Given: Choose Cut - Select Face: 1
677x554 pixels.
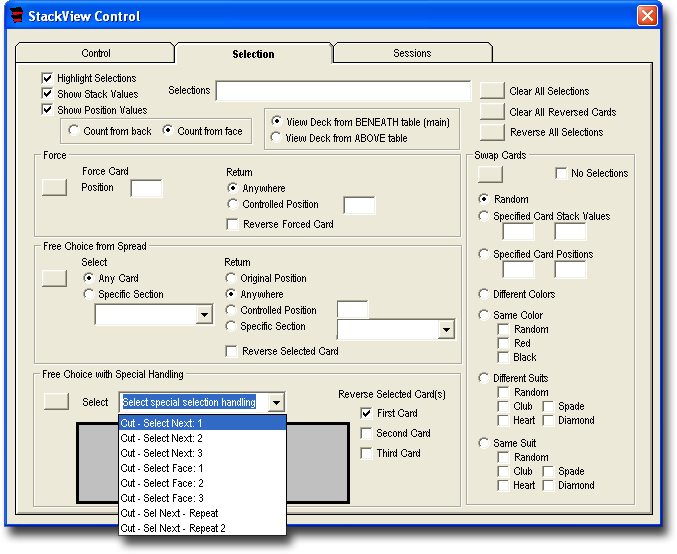Looking at the screenshot, I should [202, 468].
